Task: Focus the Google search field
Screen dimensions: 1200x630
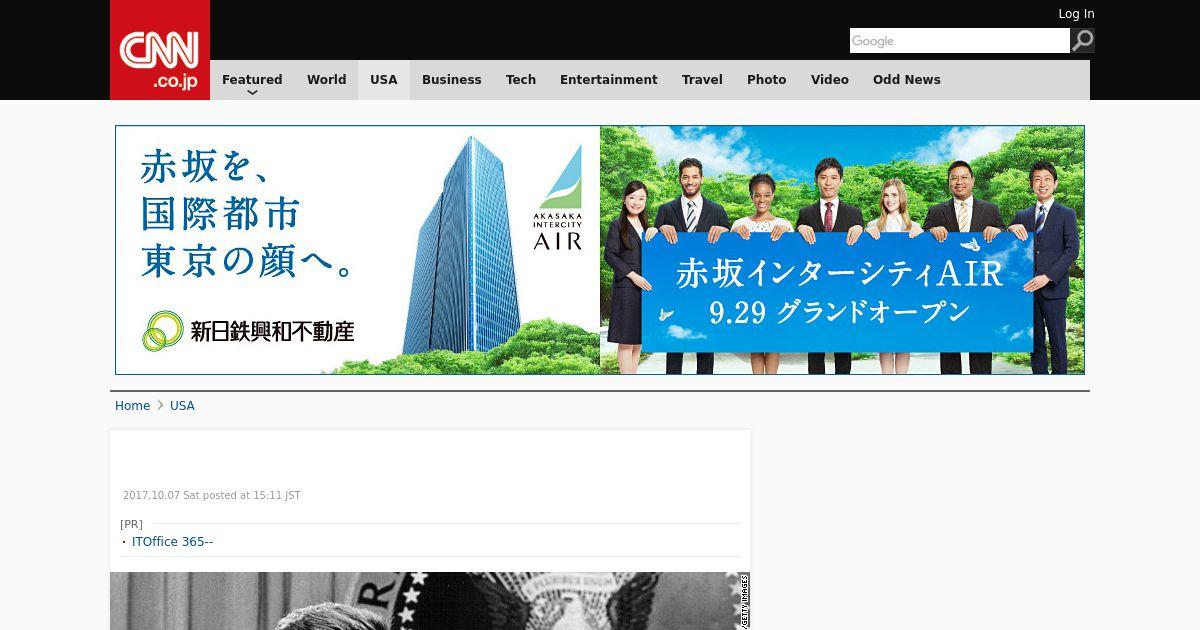Action: pos(960,41)
